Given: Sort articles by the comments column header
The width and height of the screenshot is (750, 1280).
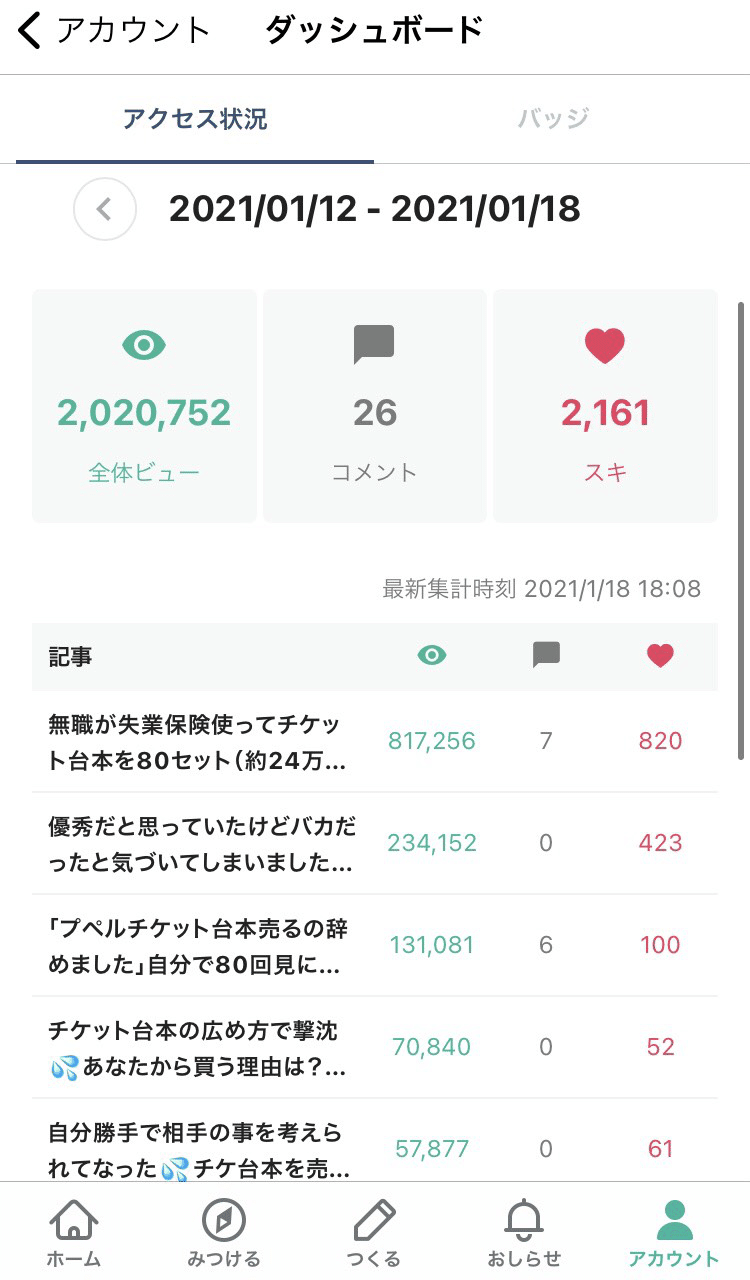Looking at the screenshot, I should tap(546, 655).
